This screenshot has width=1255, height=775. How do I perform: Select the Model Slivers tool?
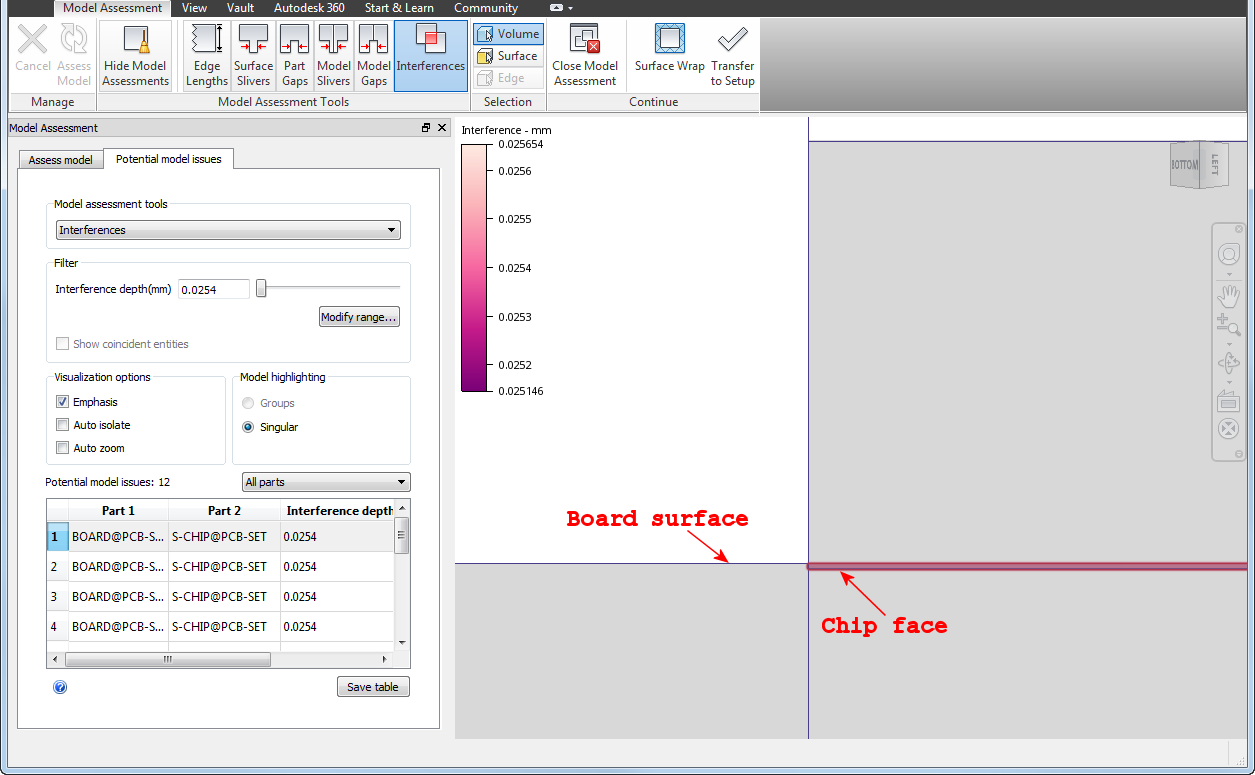[334, 55]
